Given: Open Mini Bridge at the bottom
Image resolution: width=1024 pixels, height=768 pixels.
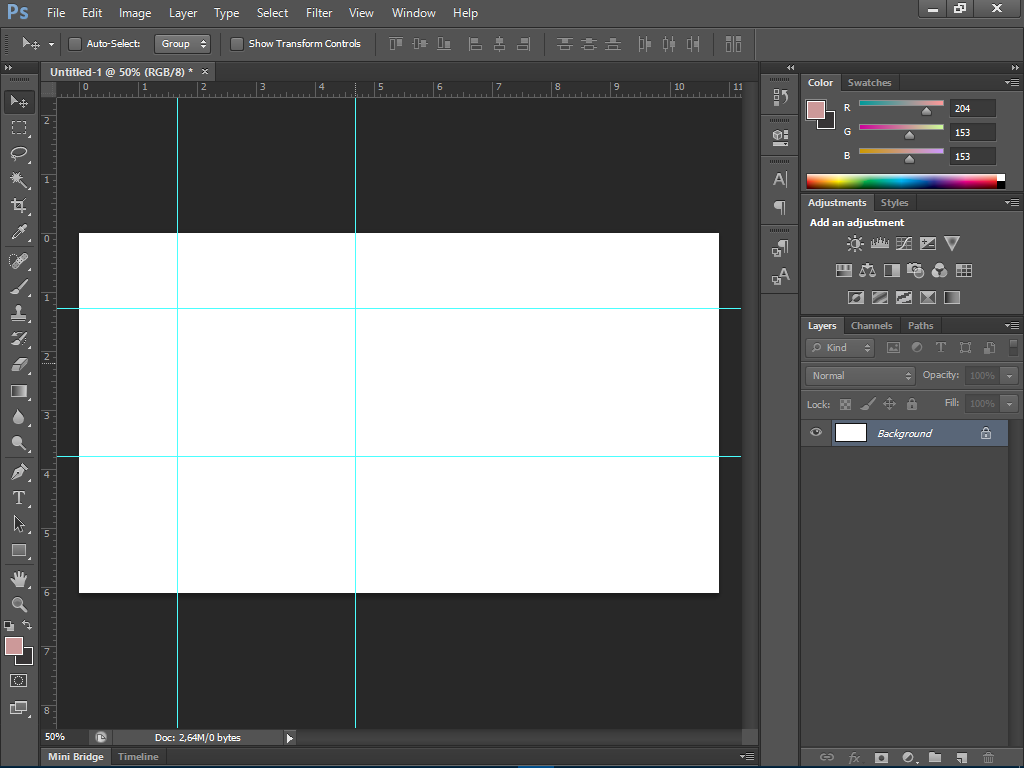Looking at the screenshot, I should click(x=74, y=756).
